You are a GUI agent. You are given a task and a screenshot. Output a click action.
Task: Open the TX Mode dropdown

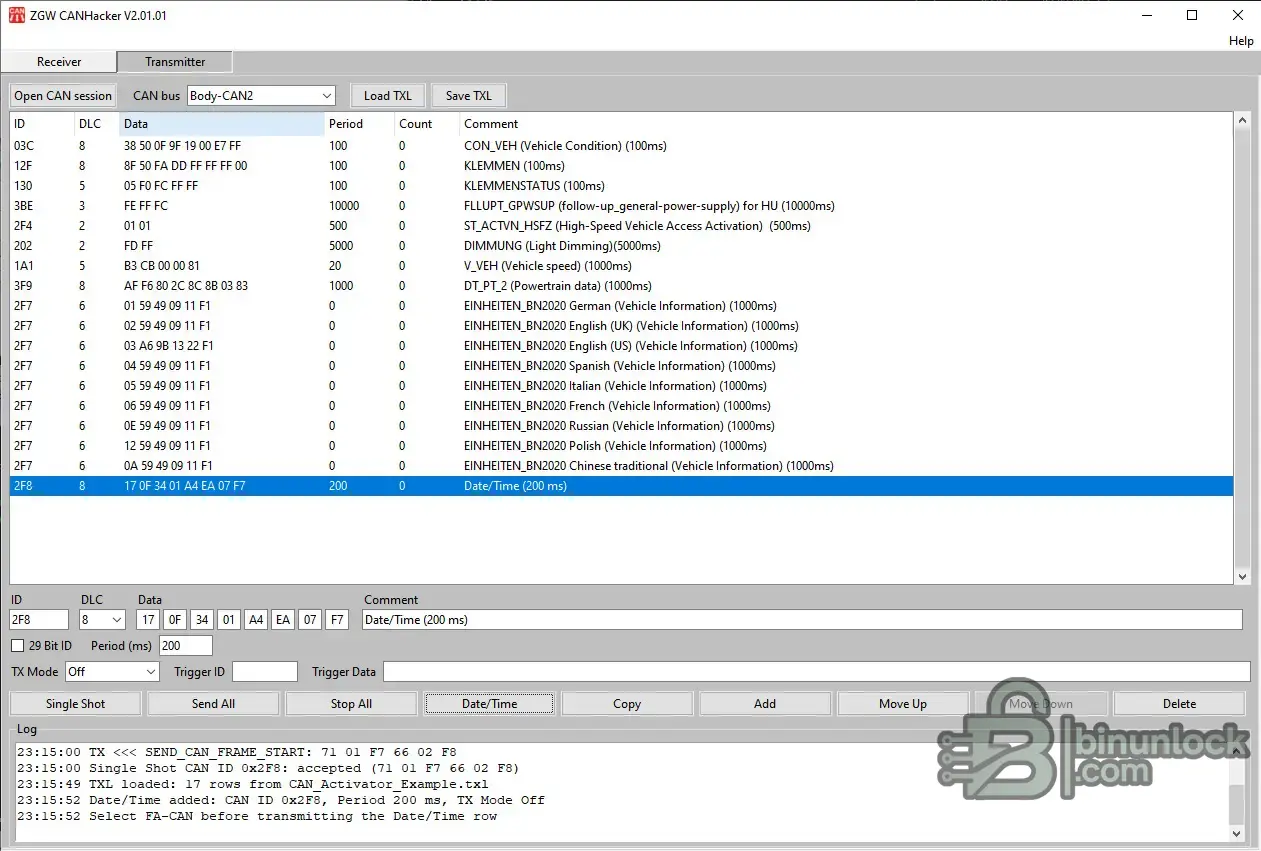point(112,672)
